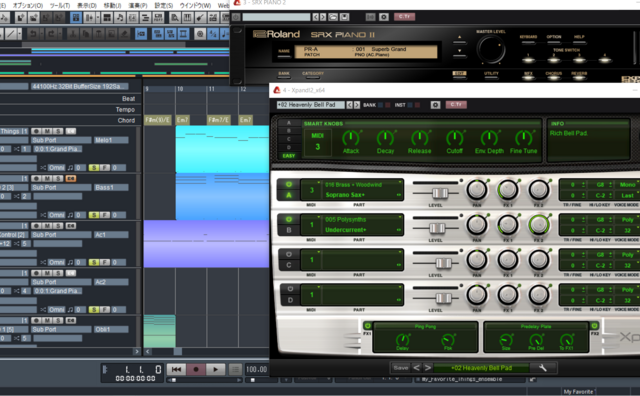Click the EC icon on the Bass1 track
The height and width of the screenshot is (396, 640).
click(x=71, y=178)
